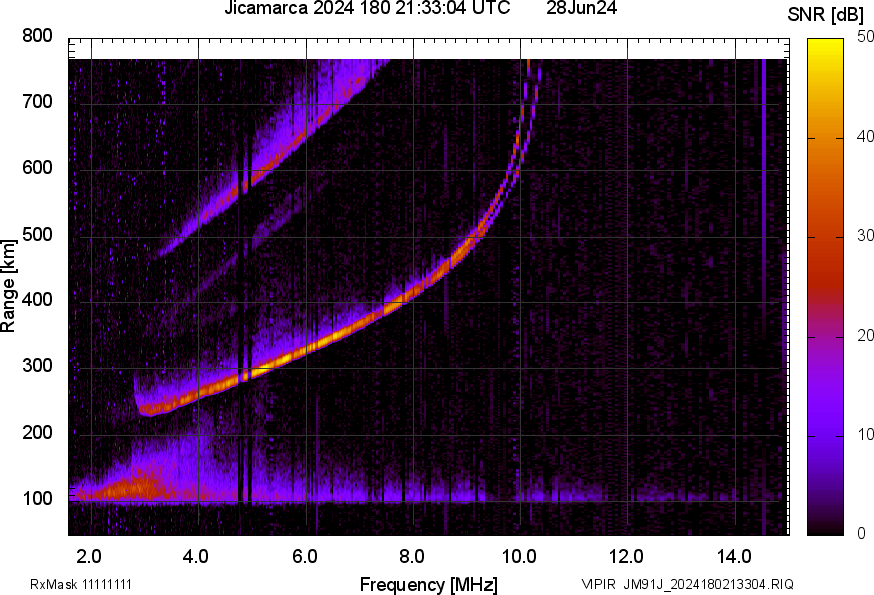Click the colorbar tick label '20'
This screenshot has width=874, height=595.
coord(865,336)
